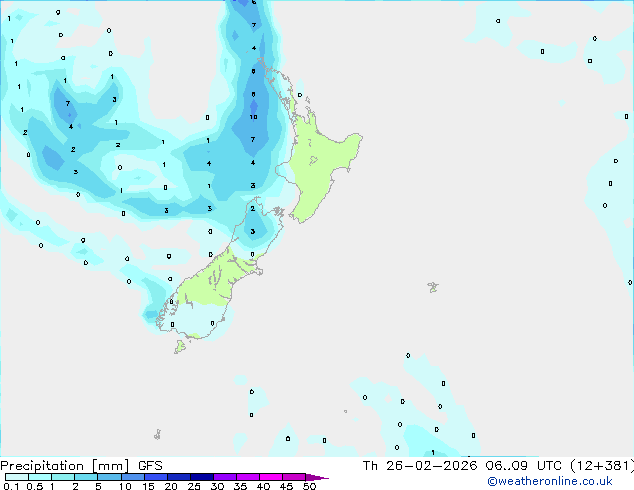The width and height of the screenshot is (634, 490).
Task: Click the "GFS" model label
Action: (x=150, y=466)
